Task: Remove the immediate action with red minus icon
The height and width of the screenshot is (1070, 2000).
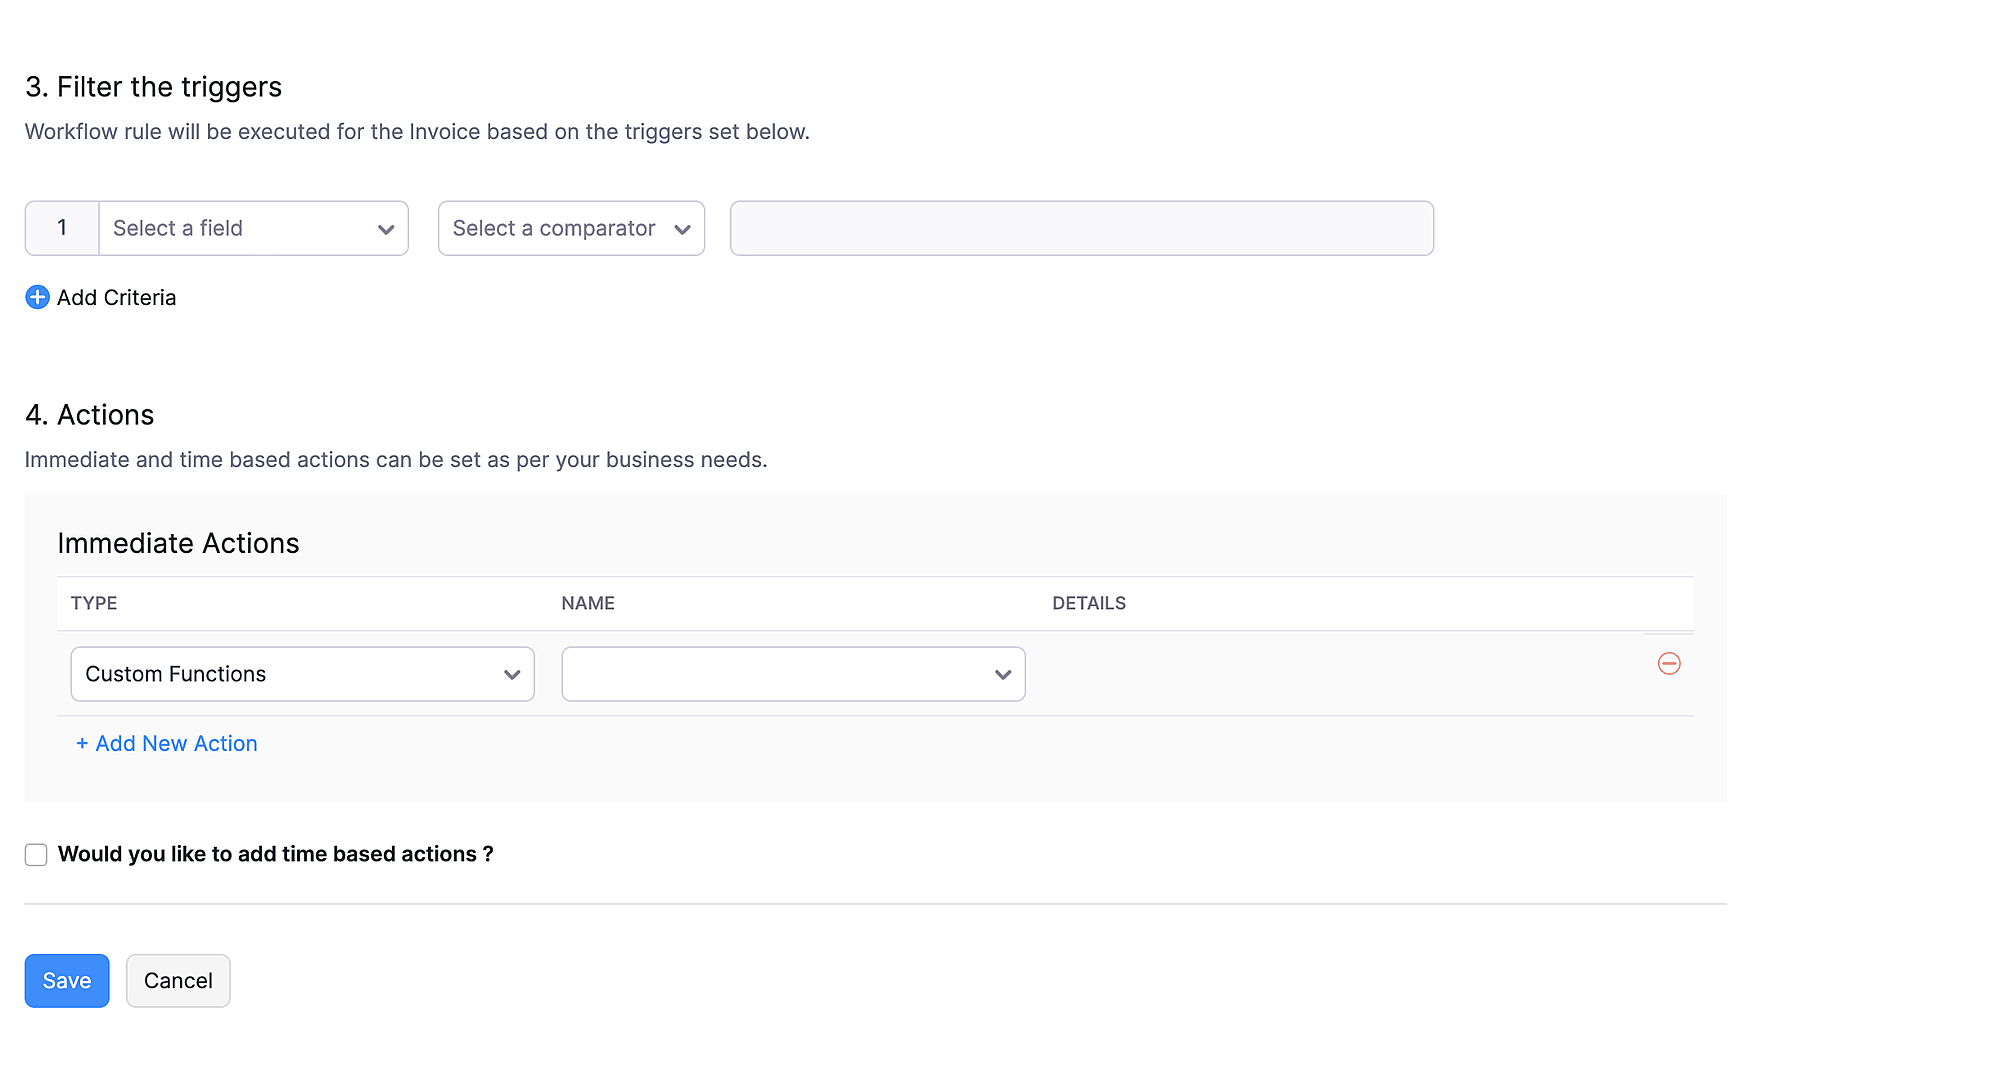Action: 1669,663
